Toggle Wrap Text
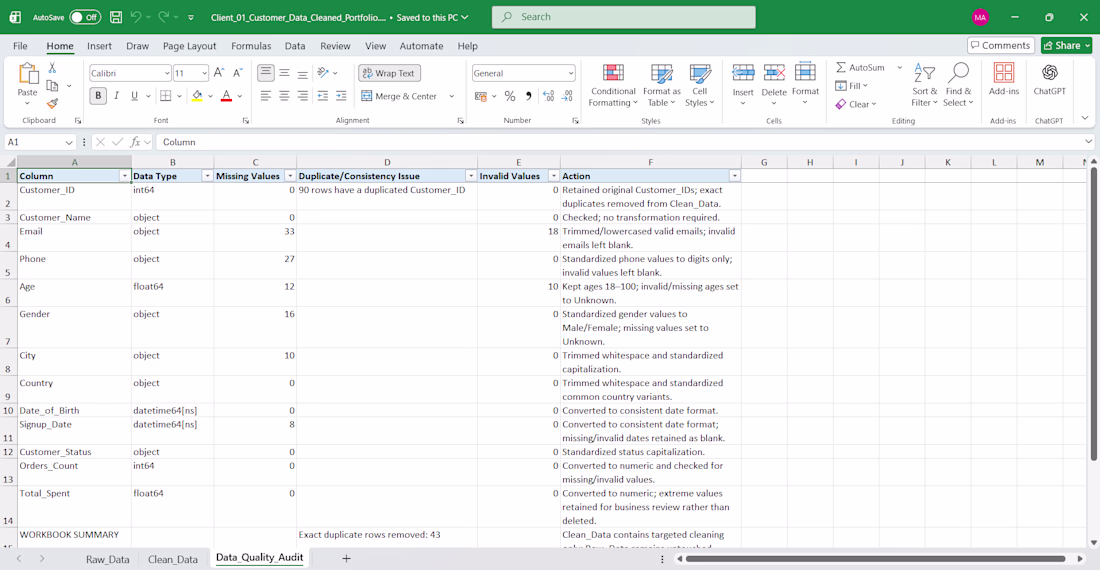The width and height of the screenshot is (1100, 570). [389, 73]
